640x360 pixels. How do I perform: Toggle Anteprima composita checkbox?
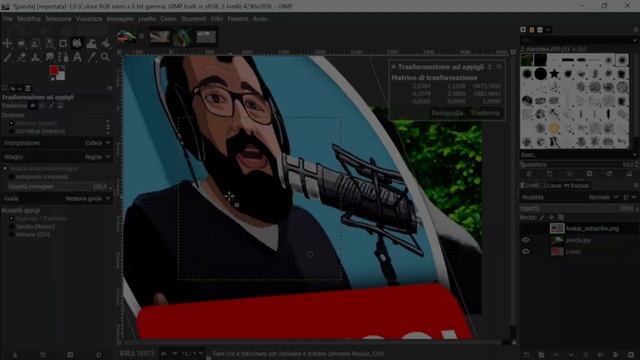(11, 177)
